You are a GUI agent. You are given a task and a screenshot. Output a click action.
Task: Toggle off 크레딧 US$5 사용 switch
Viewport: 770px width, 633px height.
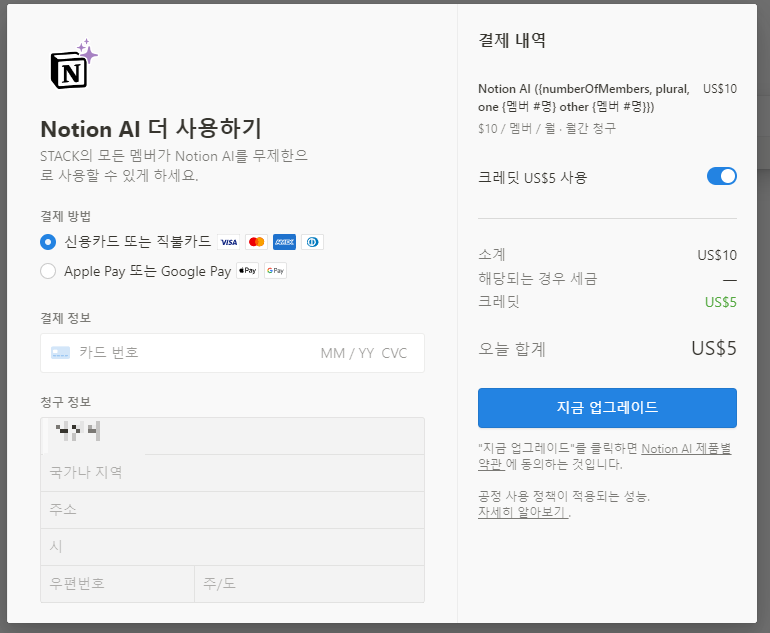721,176
